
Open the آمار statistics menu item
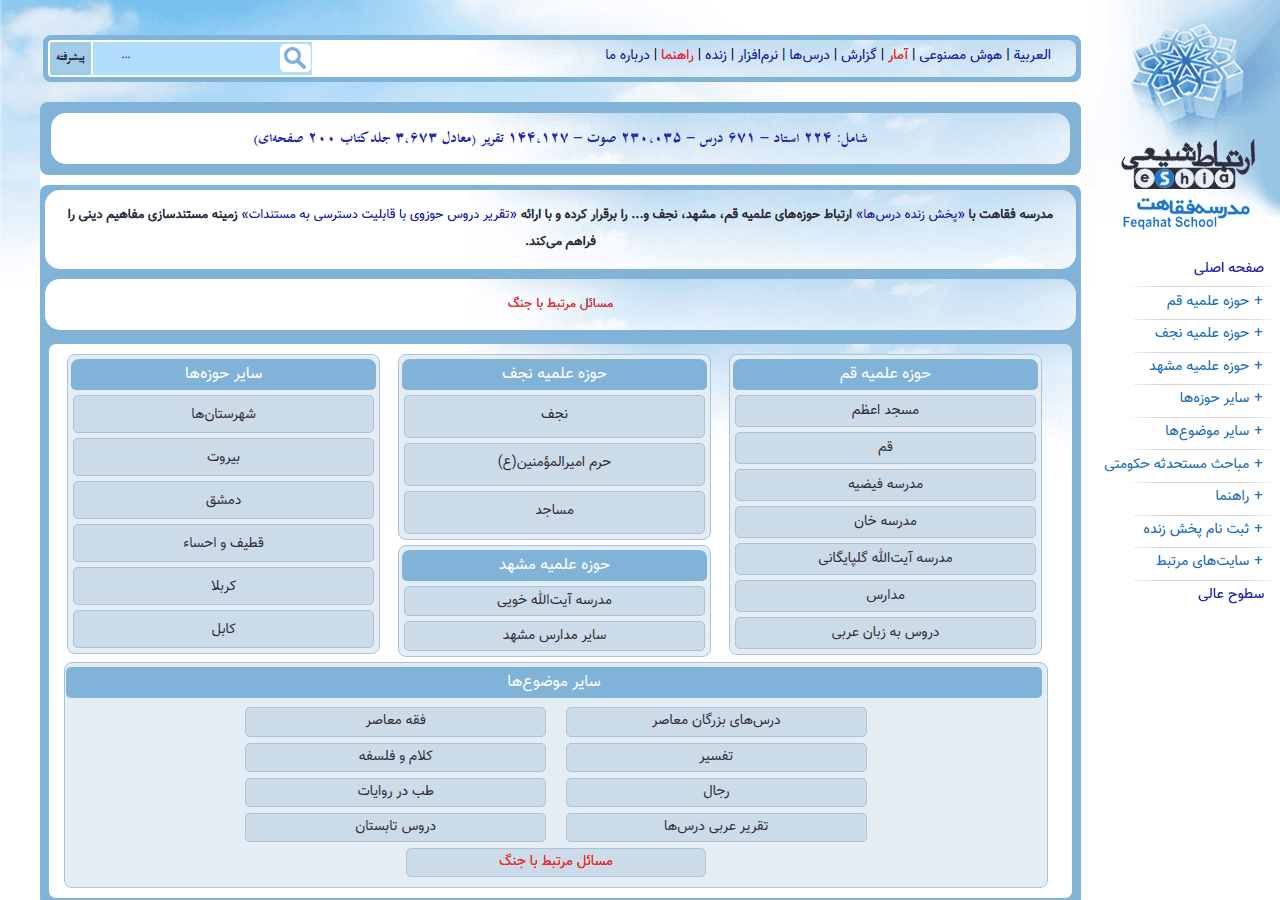click(x=898, y=55)
